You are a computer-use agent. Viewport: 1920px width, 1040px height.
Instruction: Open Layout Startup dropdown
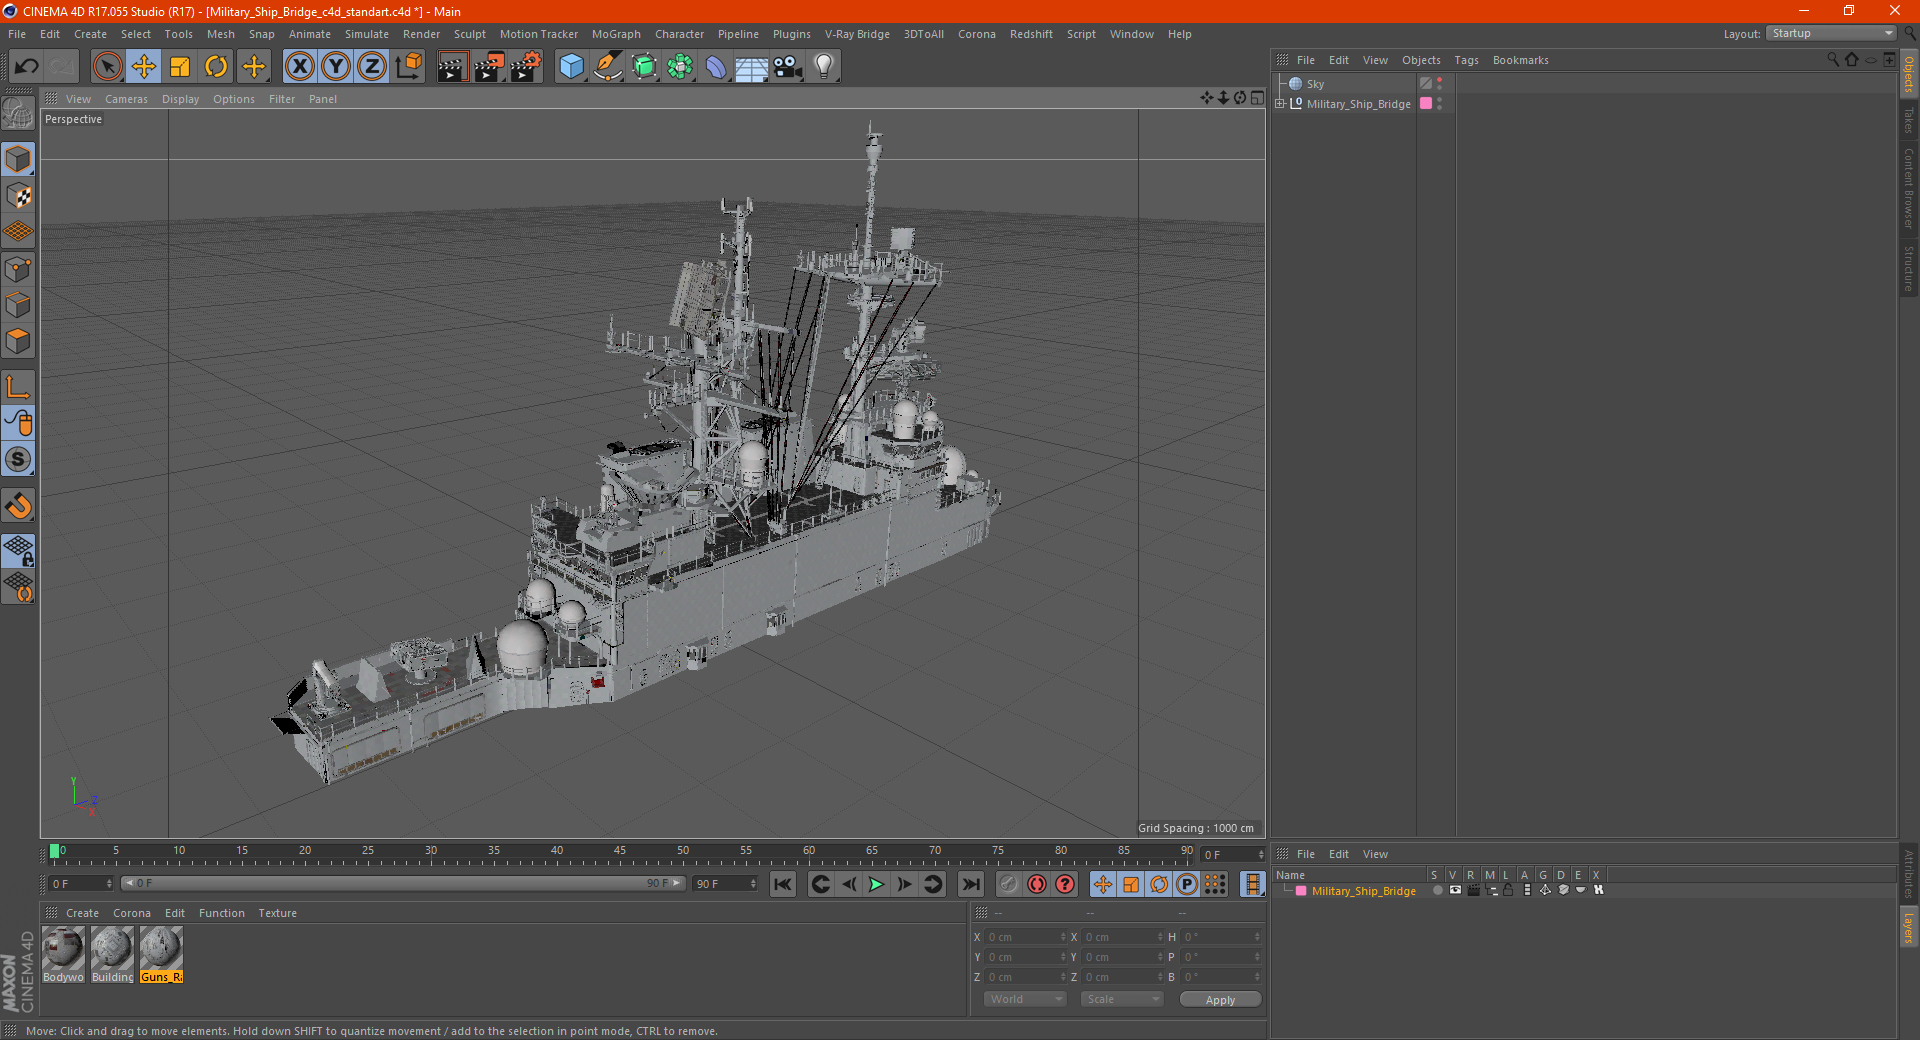coord(1831,33)
